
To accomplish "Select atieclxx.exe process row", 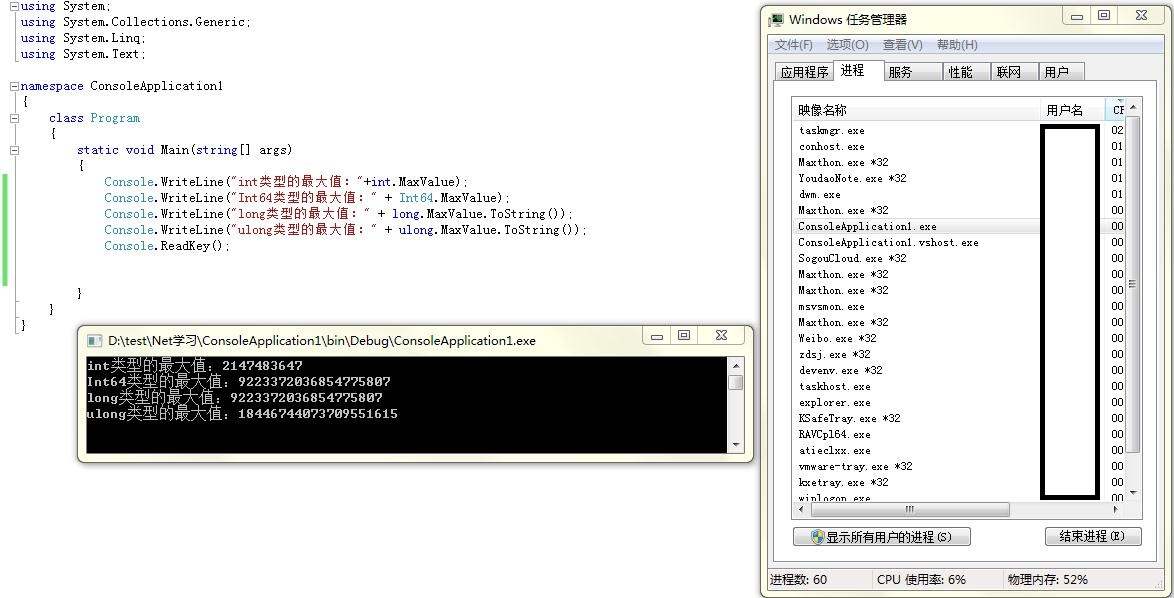I will tap(959, 451).
